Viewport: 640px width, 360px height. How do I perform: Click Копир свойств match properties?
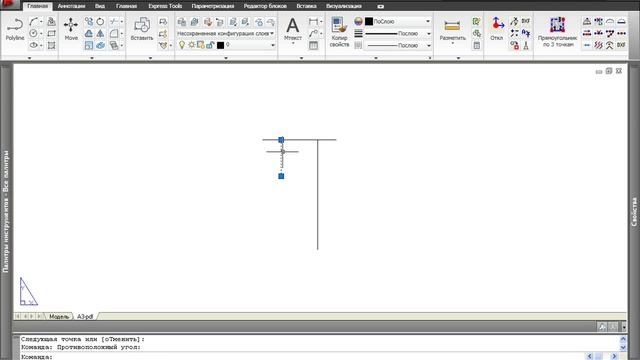click(x=339, y=32)
